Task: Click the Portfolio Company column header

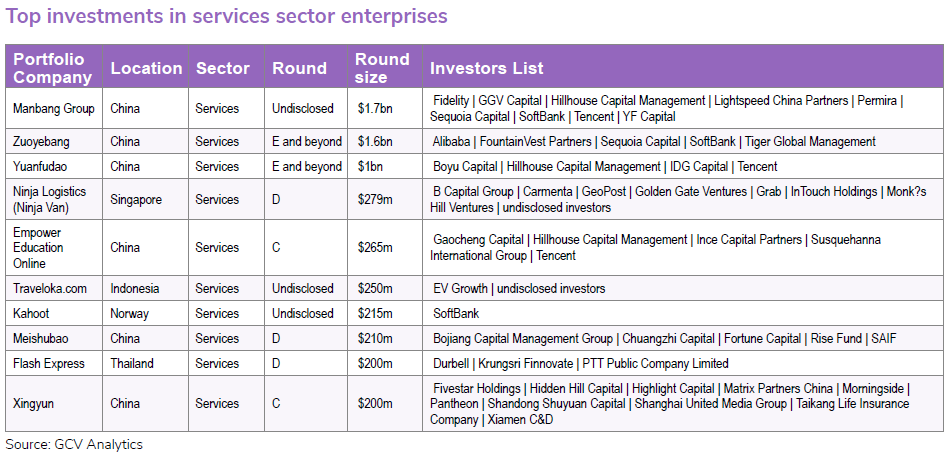Action: click(x=53, y=68)
